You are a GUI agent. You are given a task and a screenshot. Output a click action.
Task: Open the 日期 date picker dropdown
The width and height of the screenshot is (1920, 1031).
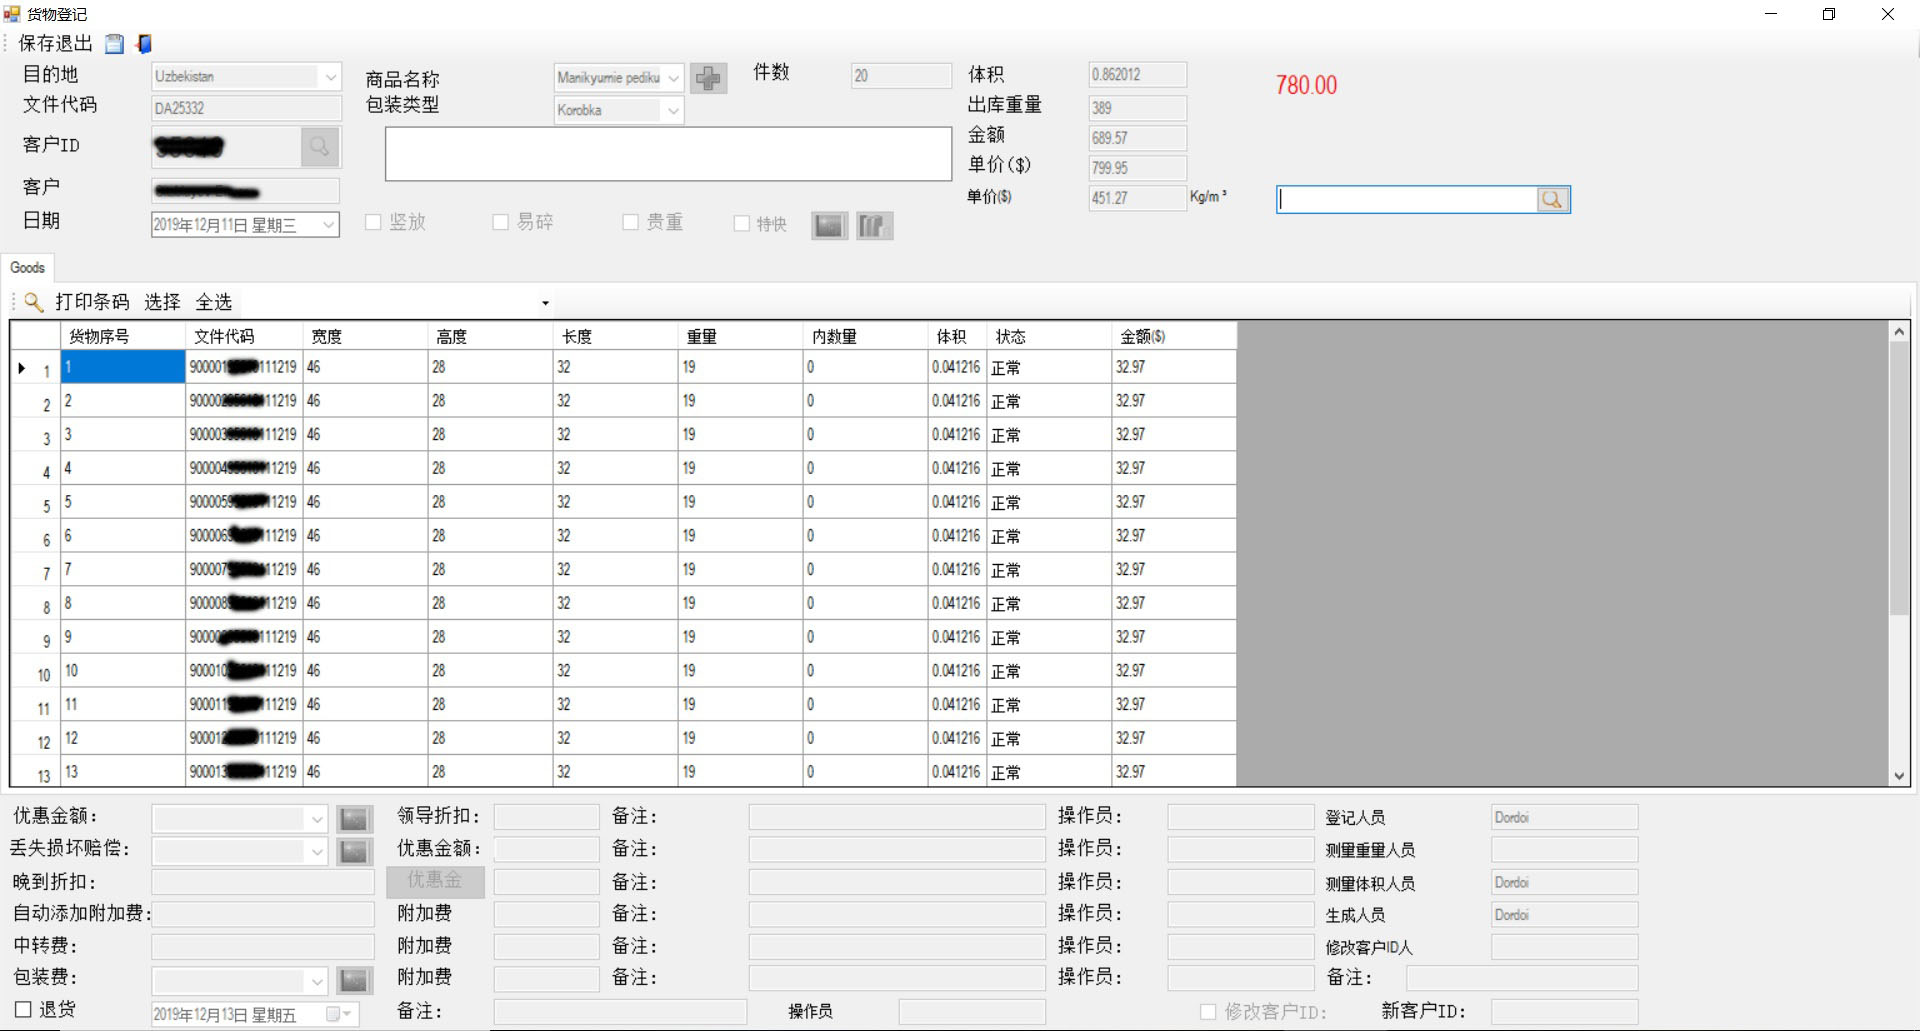click(x=328, y=225)
